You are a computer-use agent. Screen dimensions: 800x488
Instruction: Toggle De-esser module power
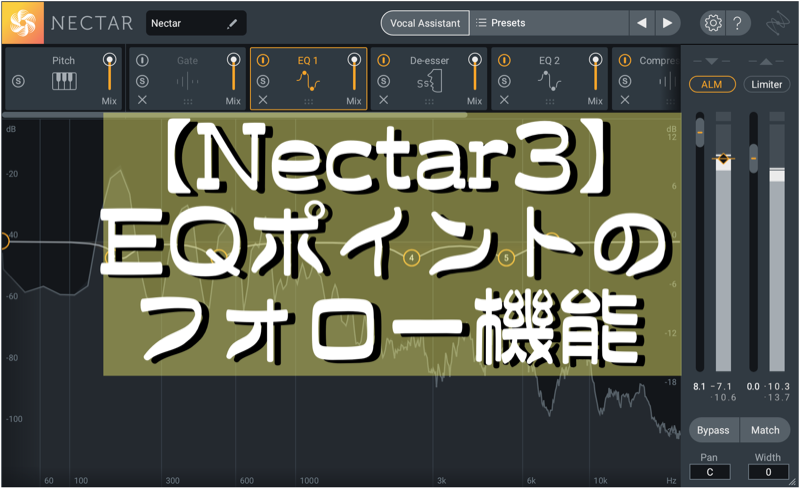click(x=384, y=60)
